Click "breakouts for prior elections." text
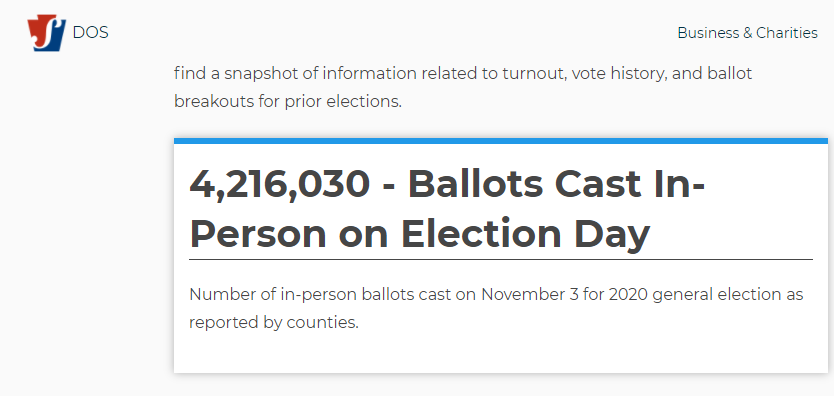Screen dimensions: 834x396 tap(288, 102)
